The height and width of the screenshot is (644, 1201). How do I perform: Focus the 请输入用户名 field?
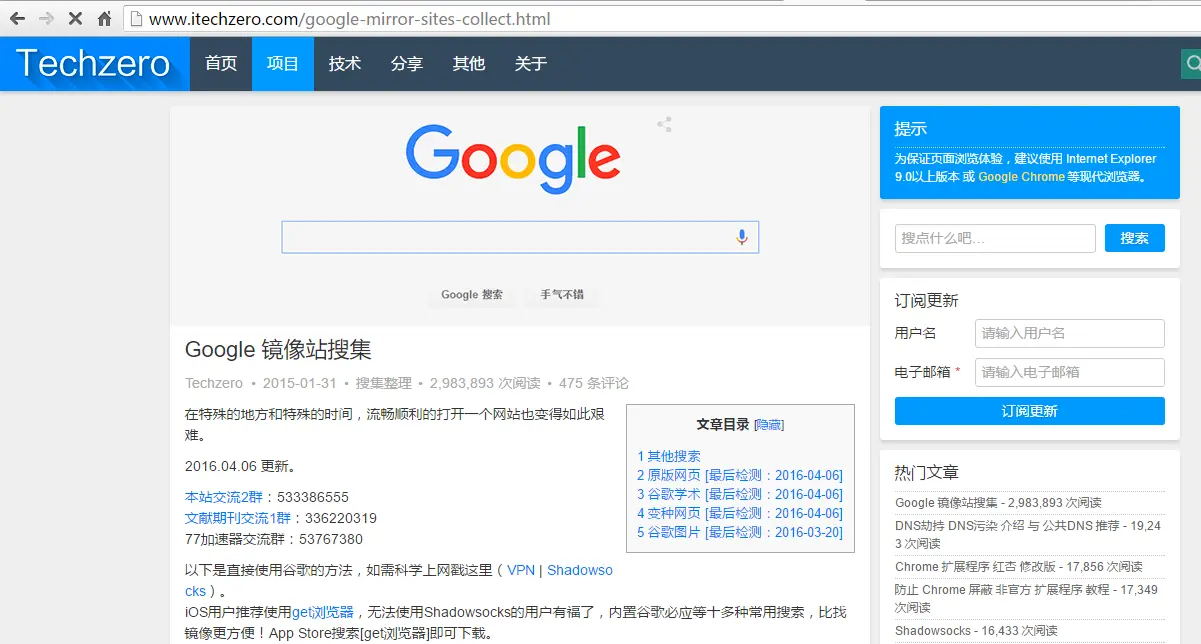1070,333
